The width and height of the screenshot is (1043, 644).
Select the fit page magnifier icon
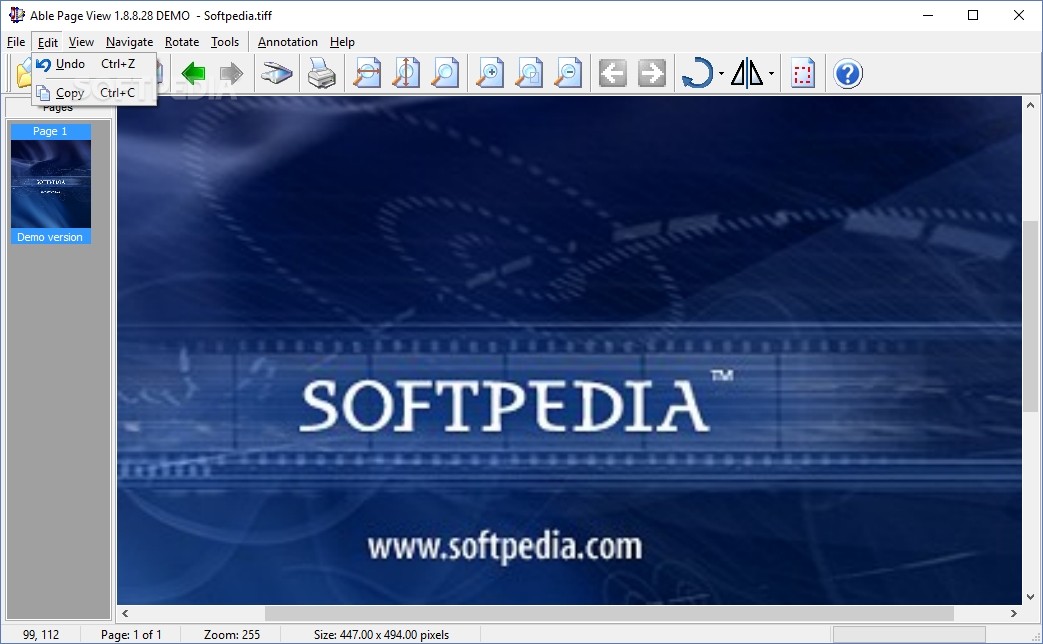point(445,73)
